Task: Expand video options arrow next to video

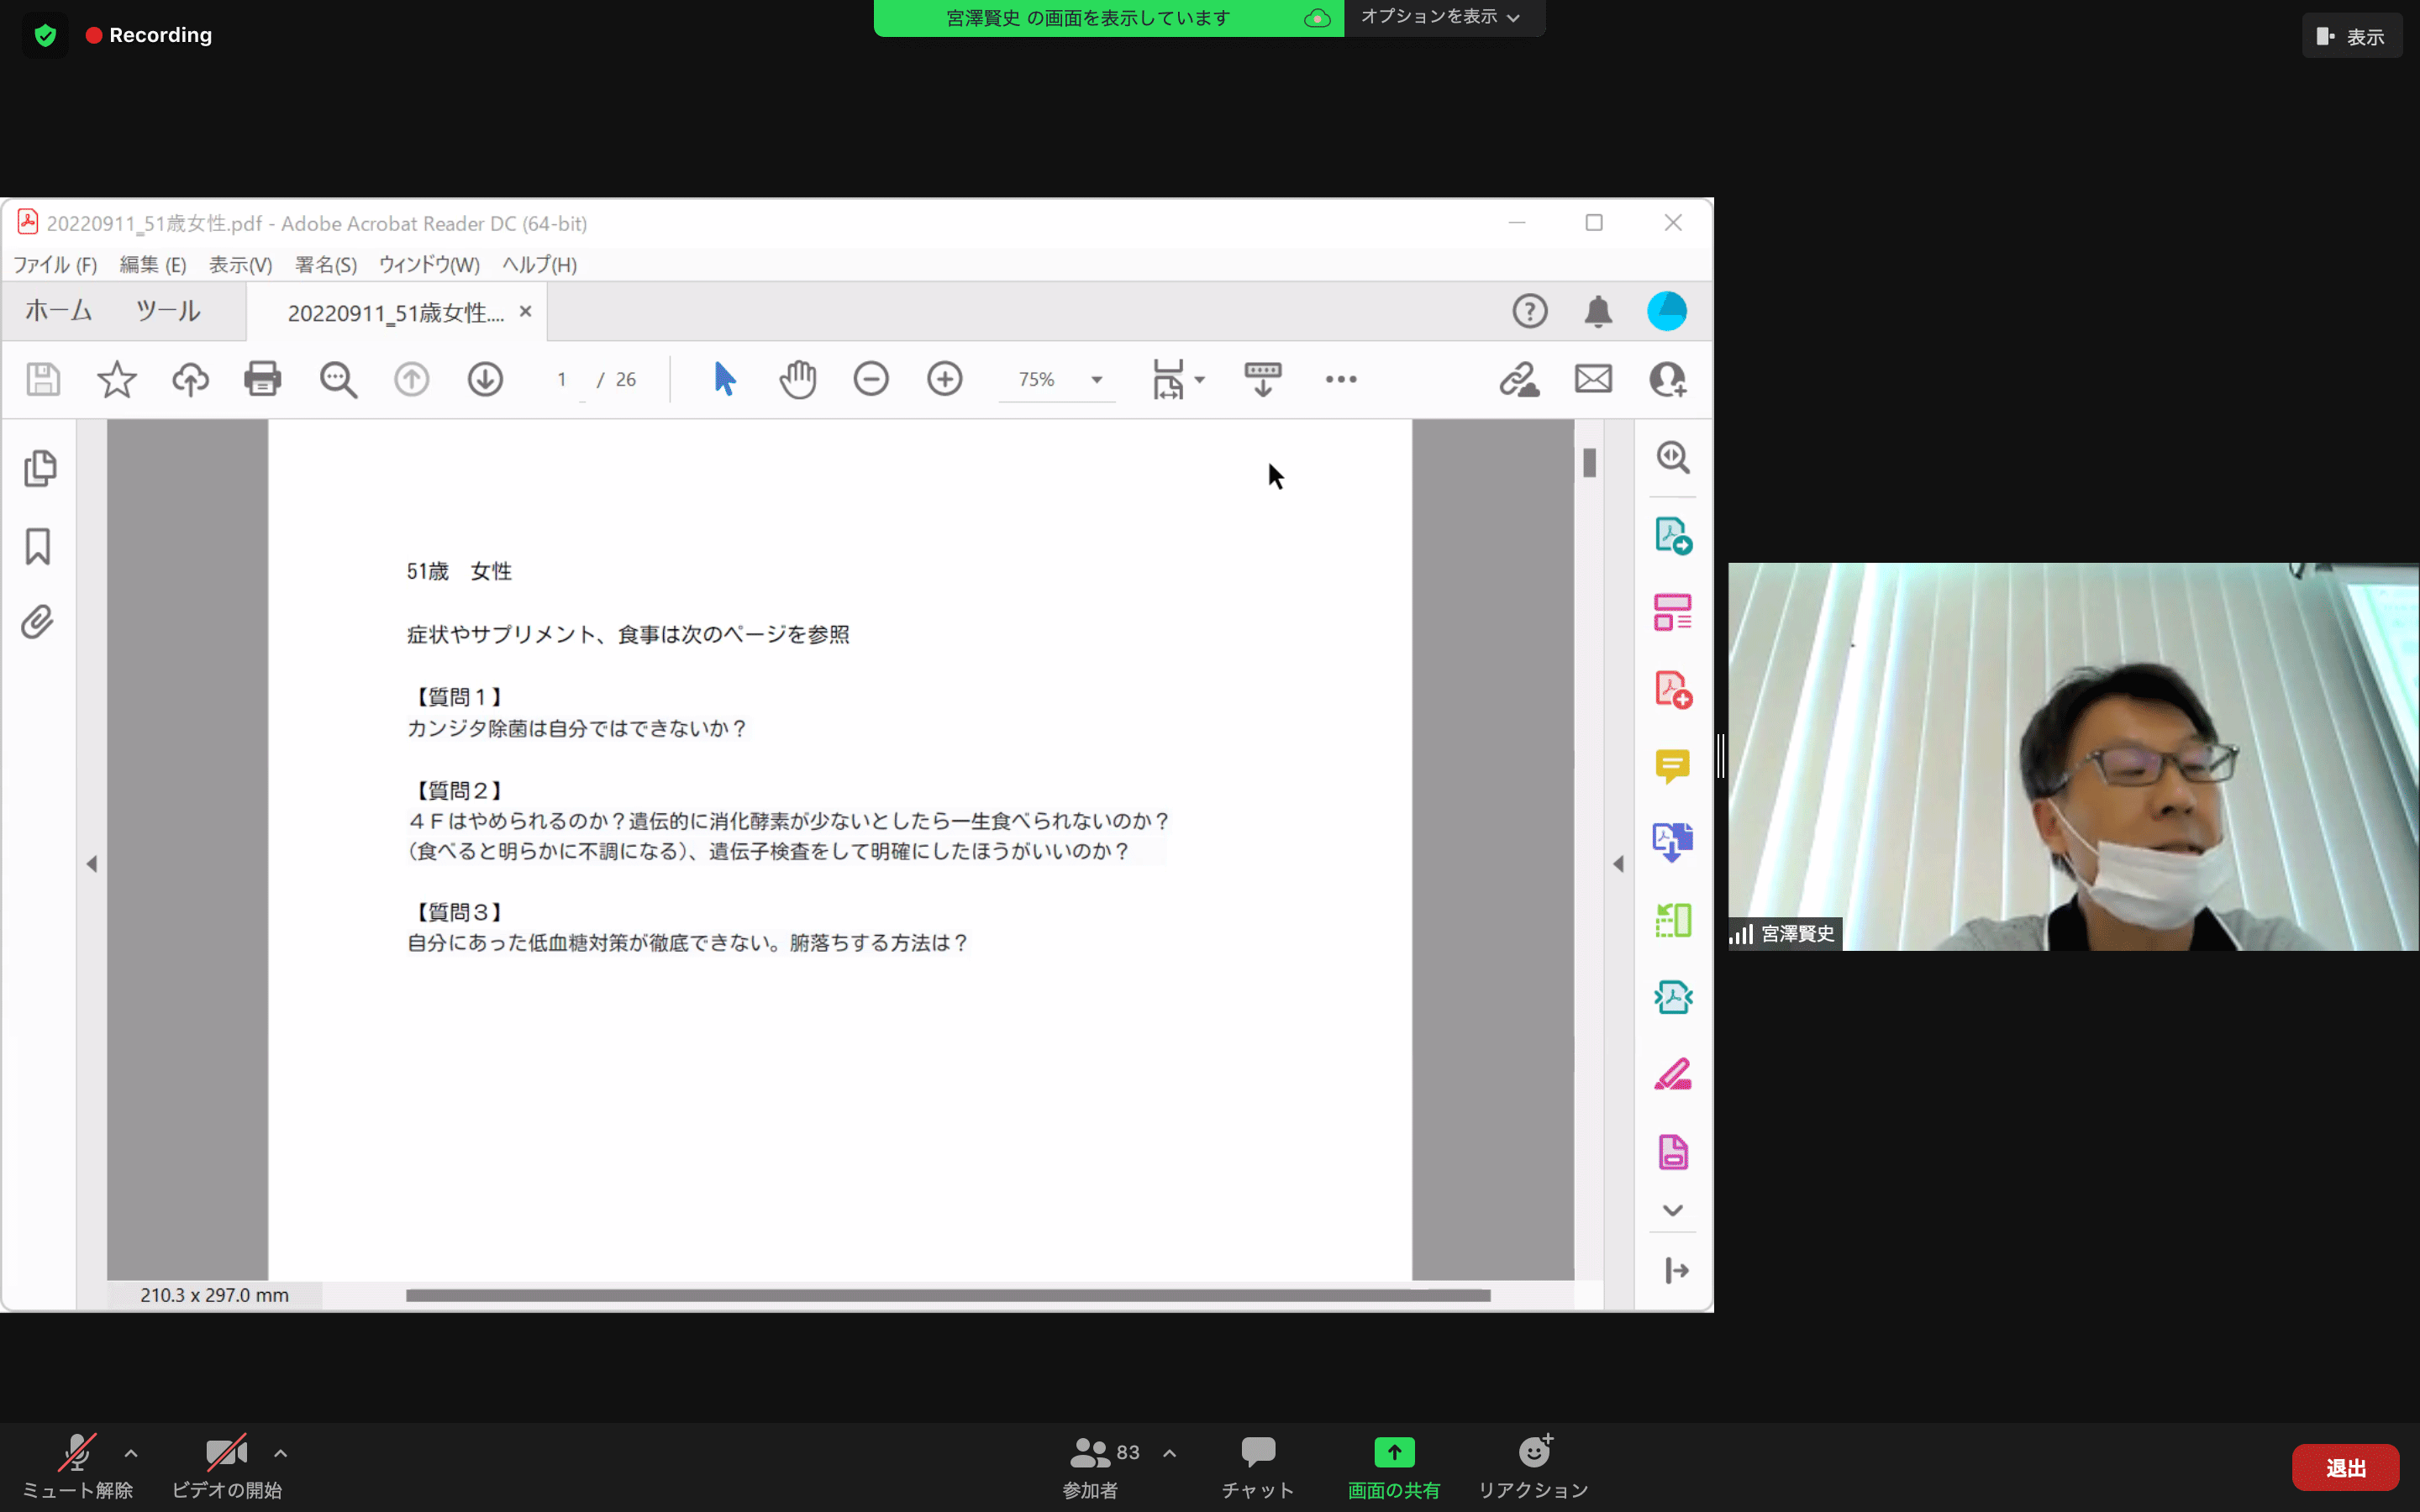Action: 281,1453
